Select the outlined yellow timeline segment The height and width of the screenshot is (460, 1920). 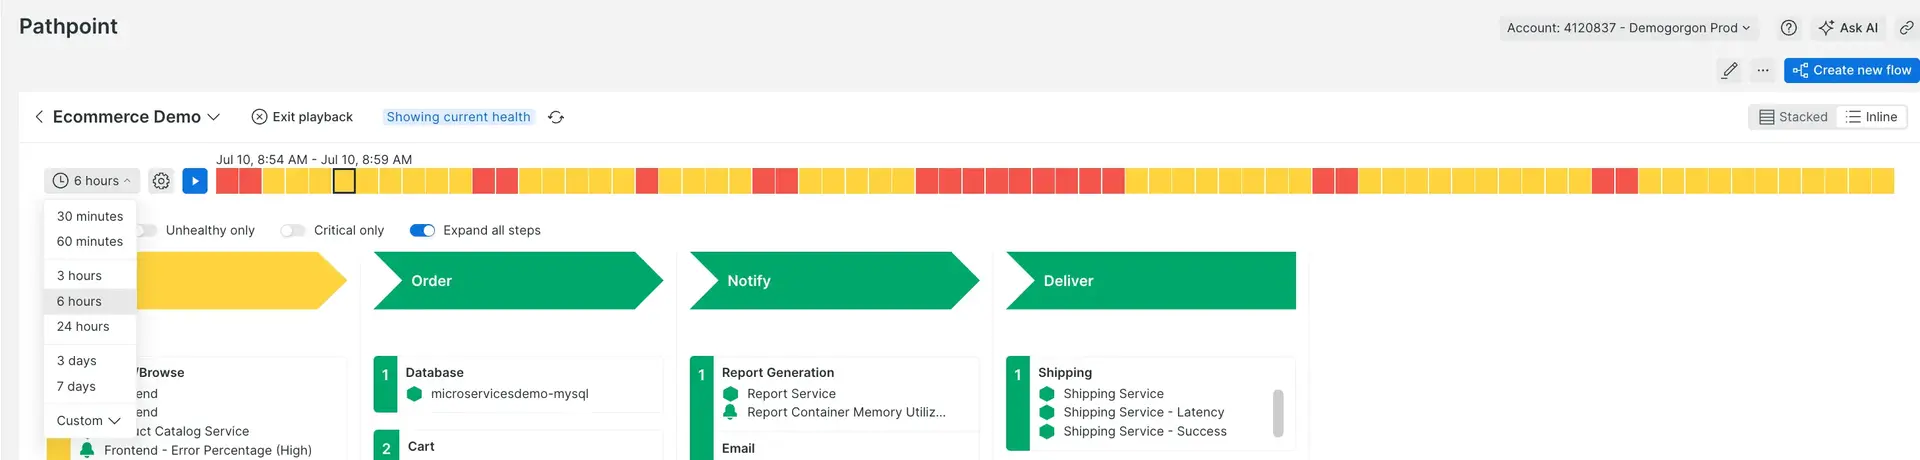tap(343, 181)
